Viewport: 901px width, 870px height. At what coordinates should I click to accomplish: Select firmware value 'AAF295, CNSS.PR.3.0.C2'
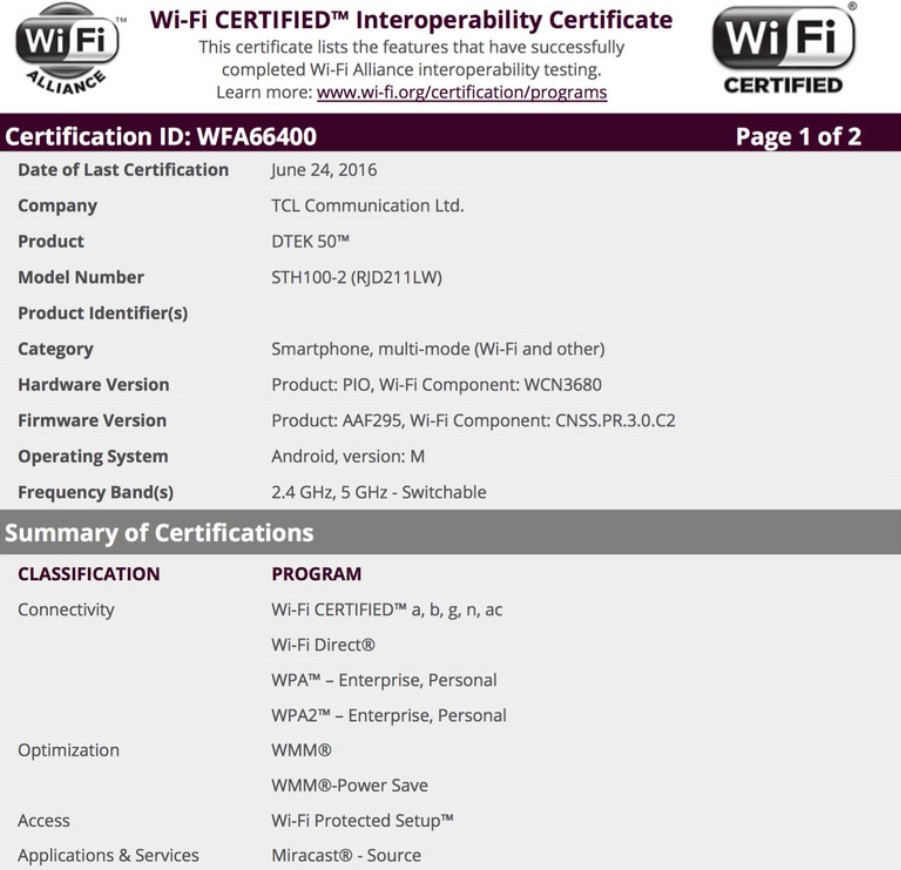[x=473, y=421]
